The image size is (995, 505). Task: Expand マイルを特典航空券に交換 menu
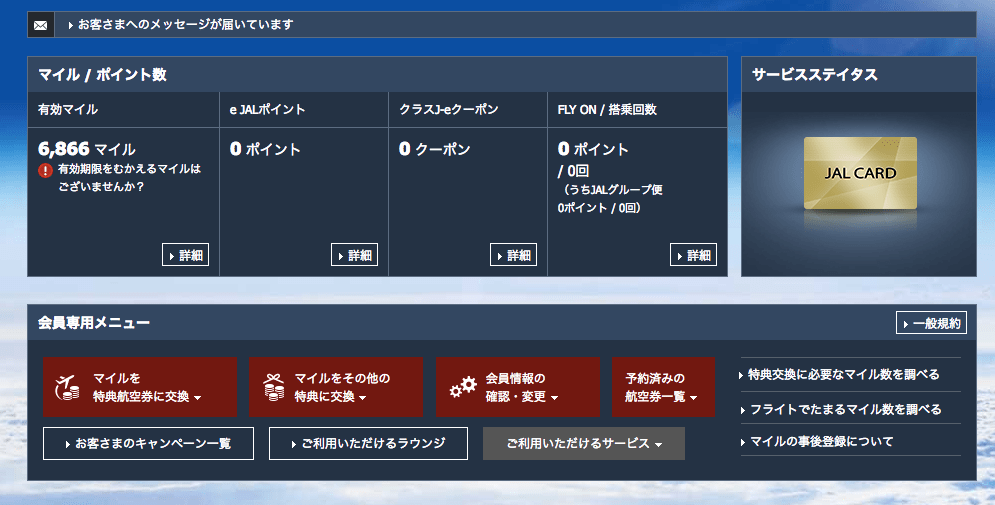point(140,387)
